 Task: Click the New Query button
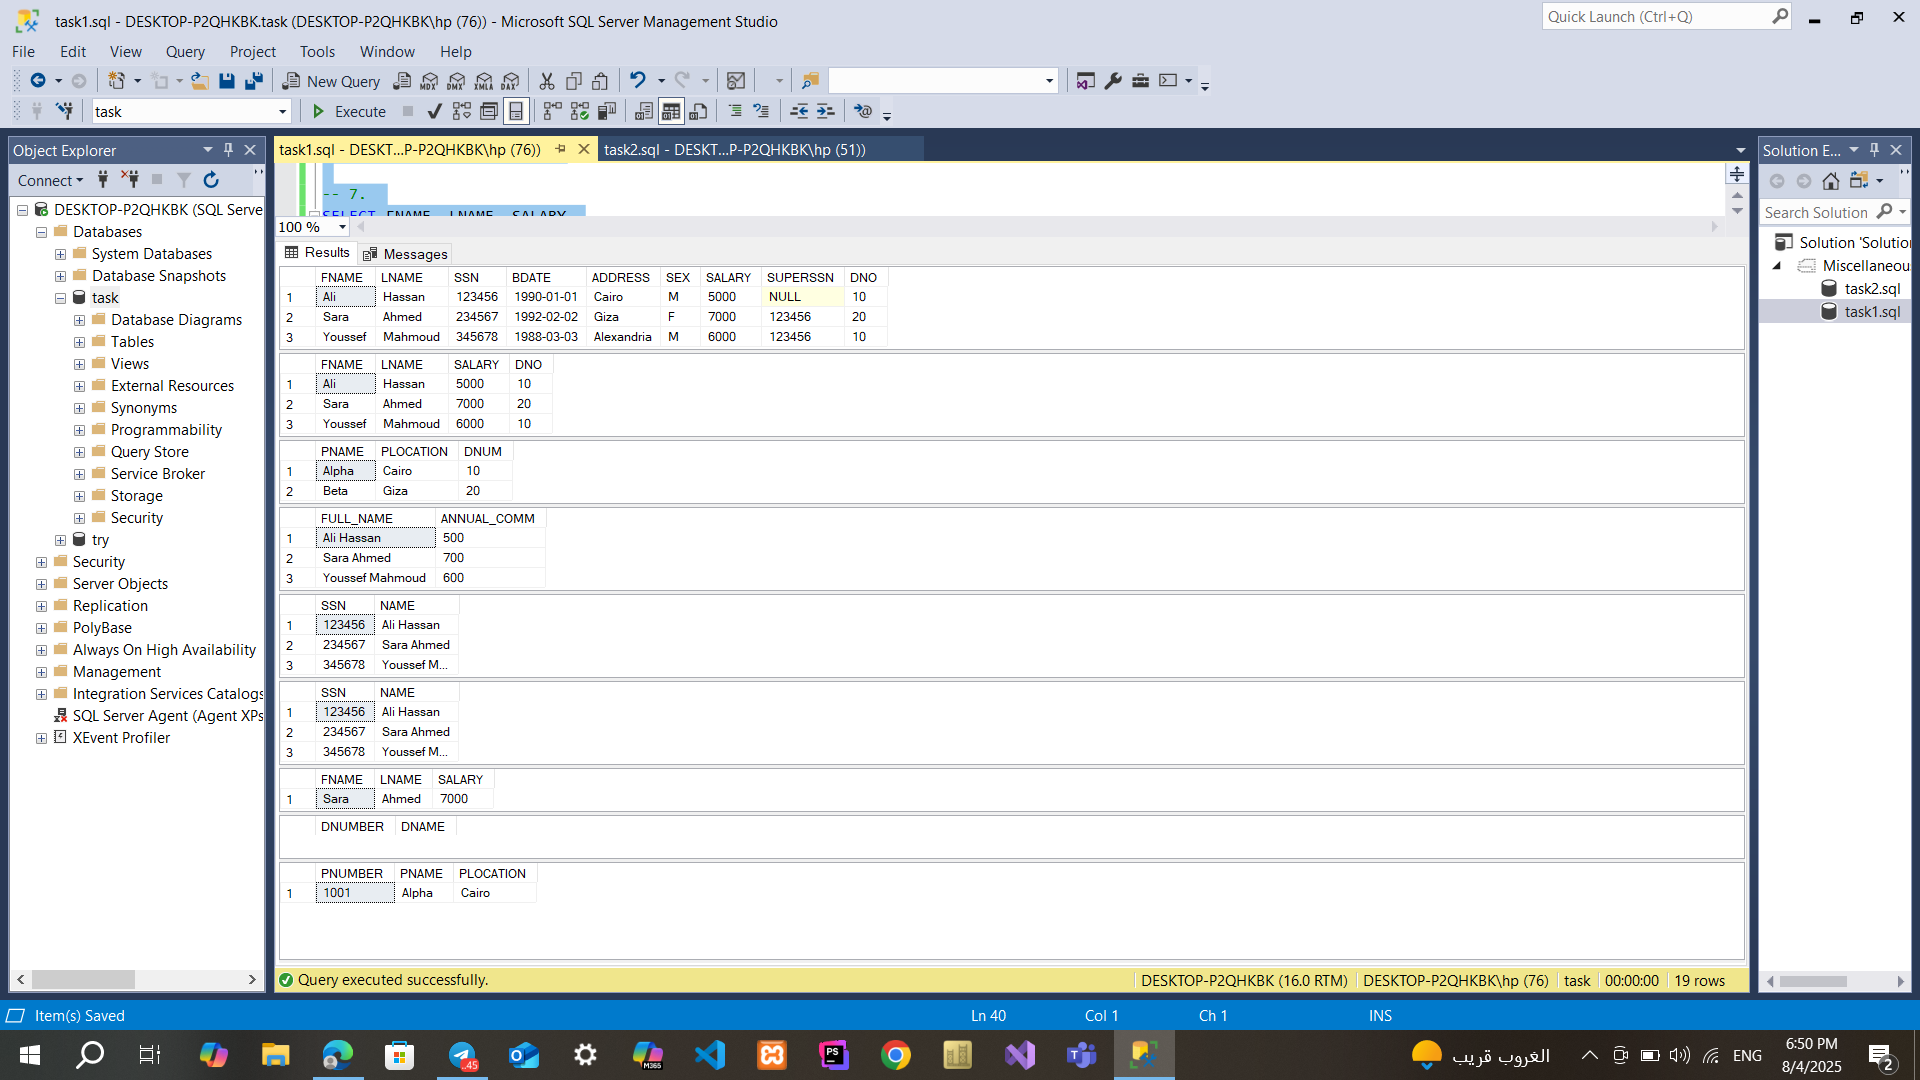(331, 81)
